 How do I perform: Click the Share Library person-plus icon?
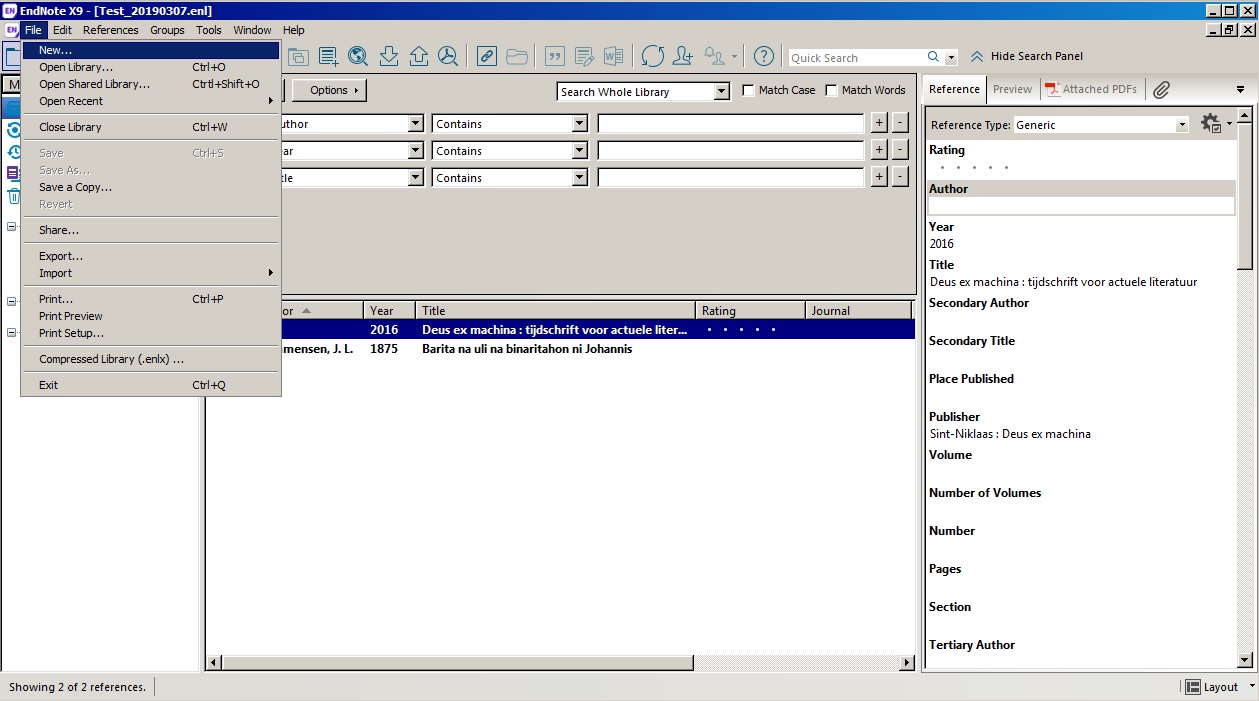tap(683, 56)
